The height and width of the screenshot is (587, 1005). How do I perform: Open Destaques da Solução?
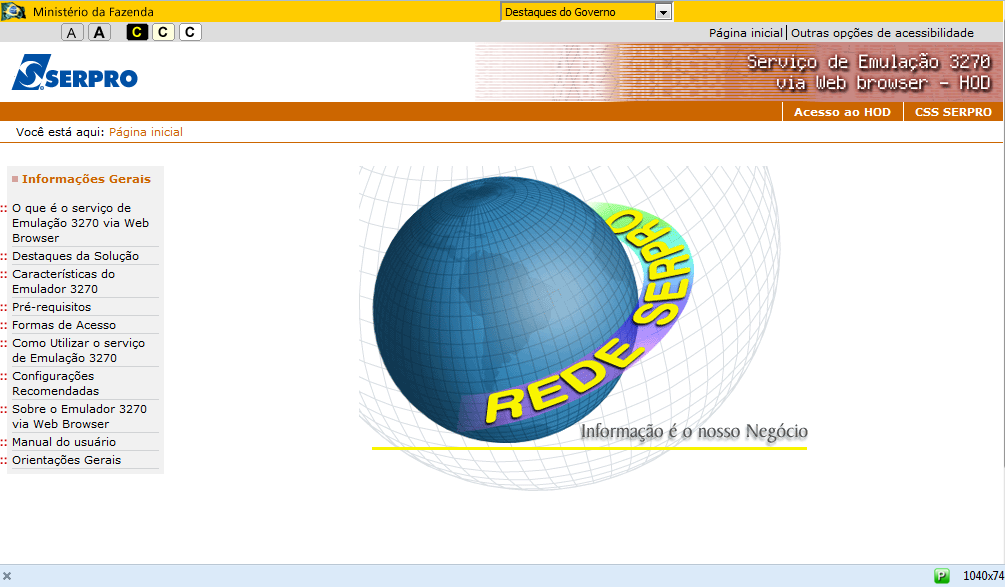tap(76, 256)
